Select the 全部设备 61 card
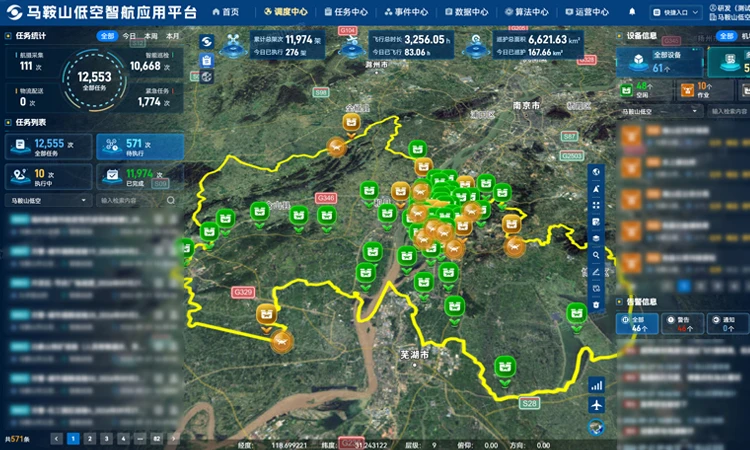750x450 pixels. (660, 62)
